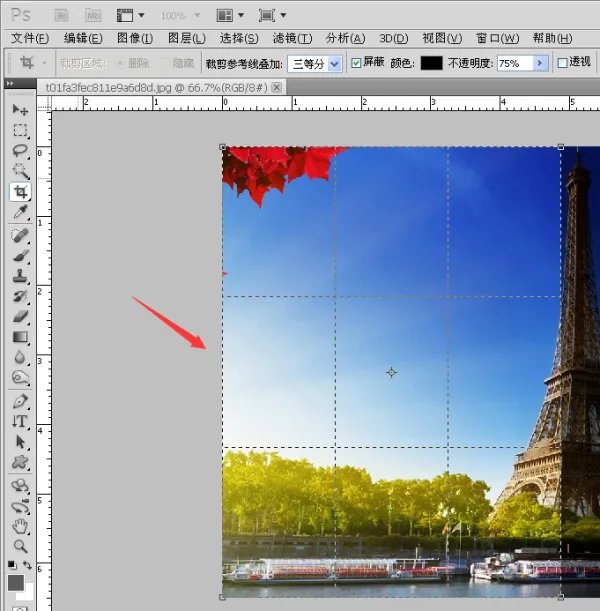Select the Lasso tool

[x=19, y=151]
